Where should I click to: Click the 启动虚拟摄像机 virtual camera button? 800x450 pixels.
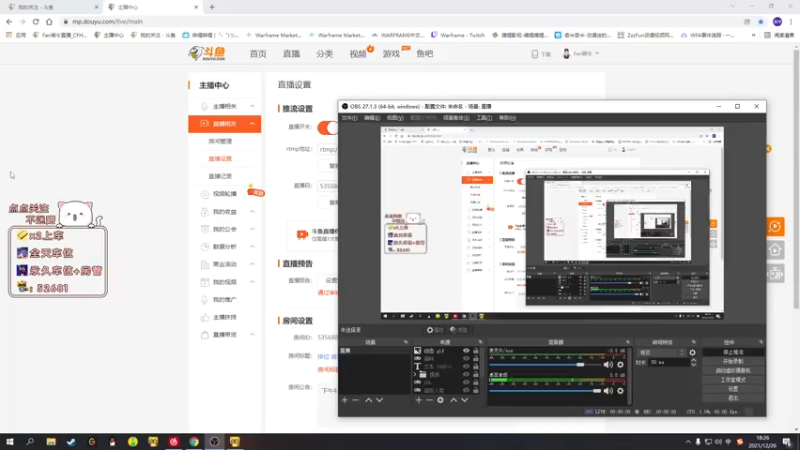733,370
